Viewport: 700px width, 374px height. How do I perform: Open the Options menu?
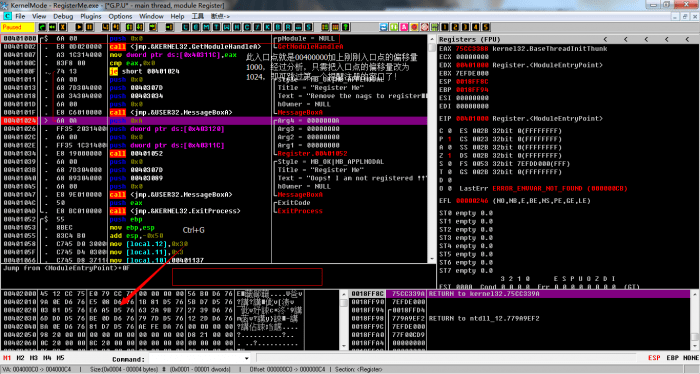120,16
